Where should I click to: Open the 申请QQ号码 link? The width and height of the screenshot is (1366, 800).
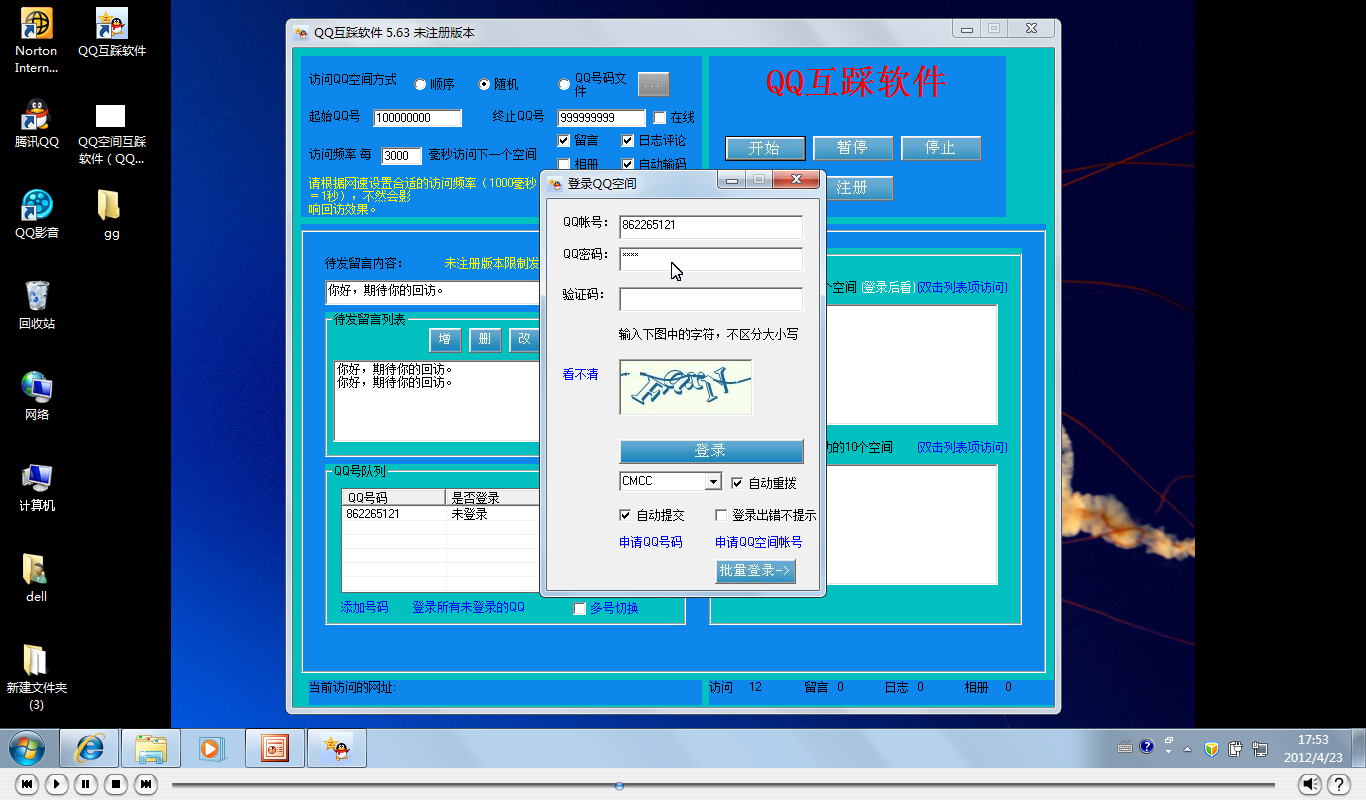pyautogui.click(x=650, y=543)
